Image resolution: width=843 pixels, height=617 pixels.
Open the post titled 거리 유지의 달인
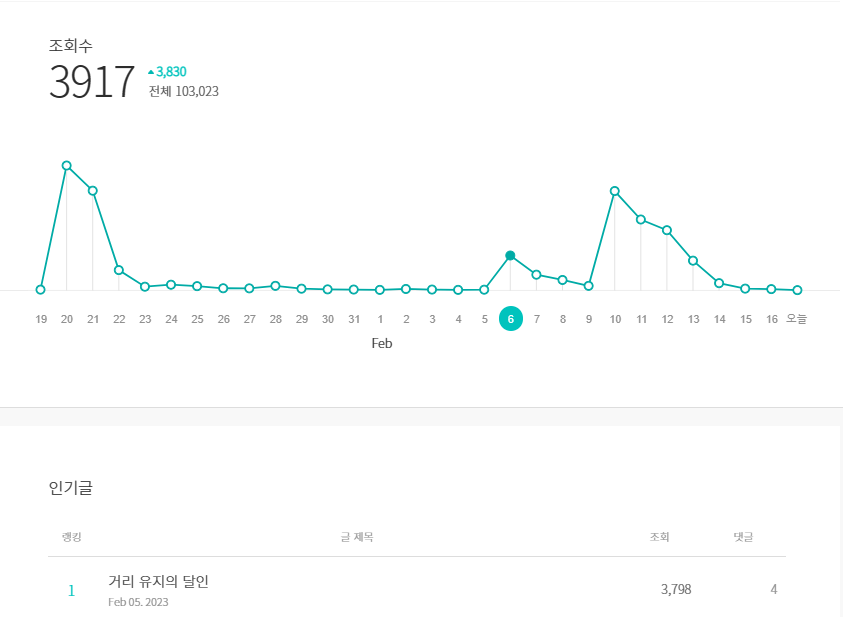158,581
